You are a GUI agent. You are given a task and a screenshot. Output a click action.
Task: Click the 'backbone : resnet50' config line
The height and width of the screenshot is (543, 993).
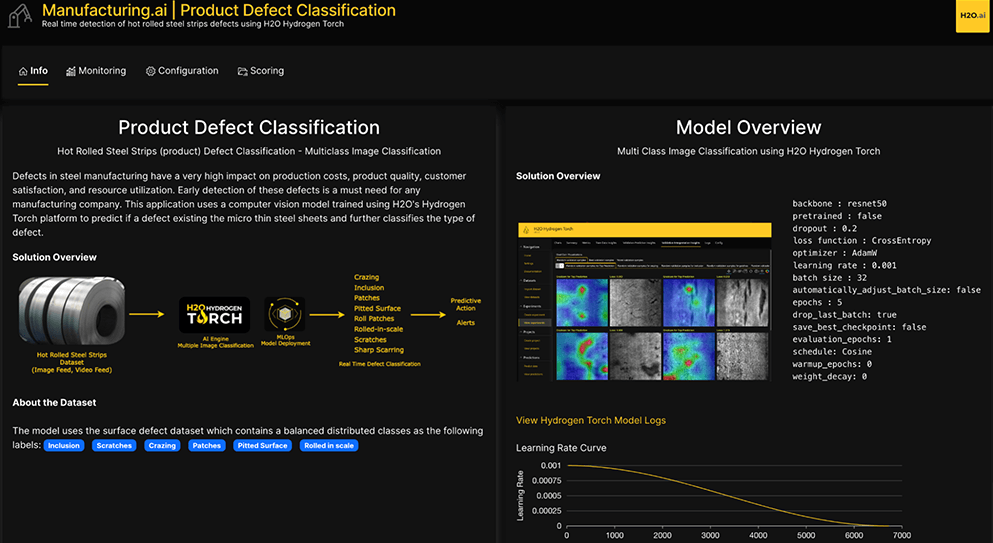tap(839, 203)
